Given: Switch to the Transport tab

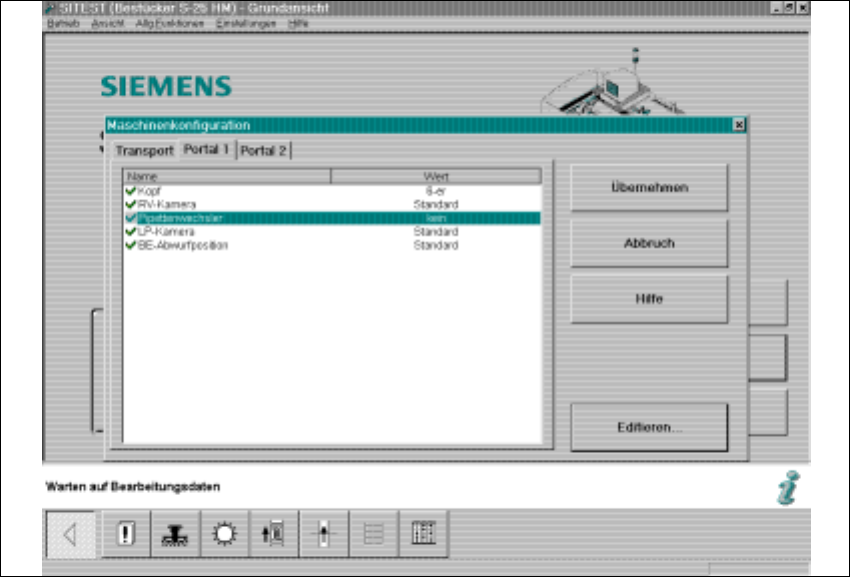Looking at the screenshot, I should [x=144, y=151].
